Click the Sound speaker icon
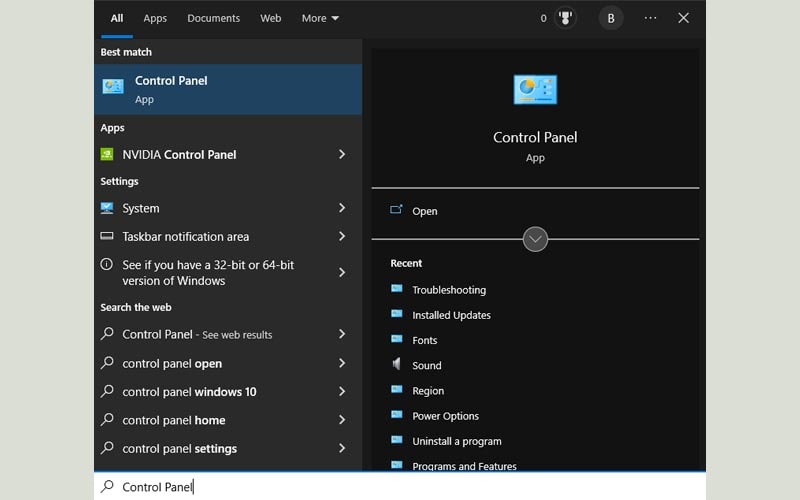800x500 pixels. pyautogui.click(x=396, y=364)
